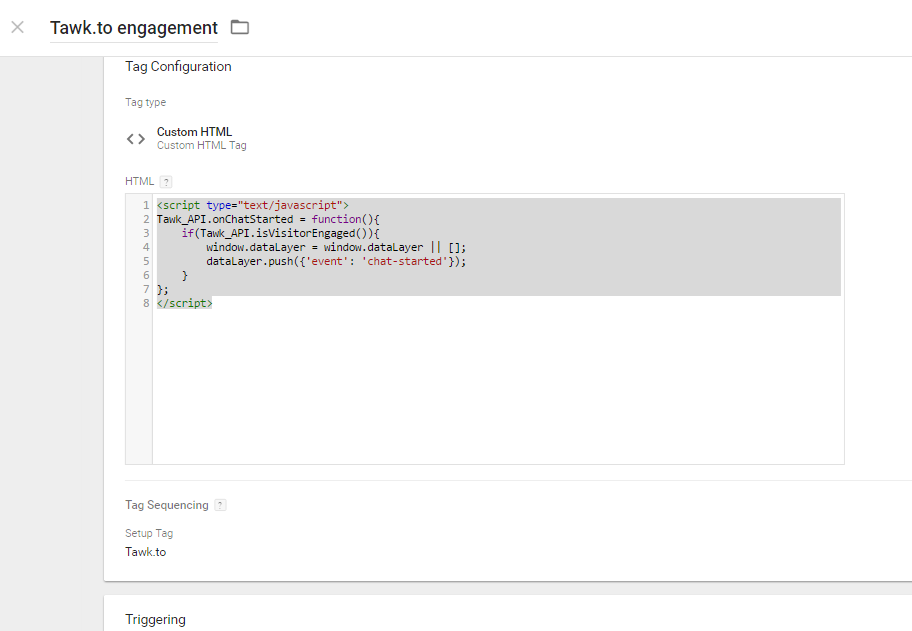912x631 pixels.
Task: Select the Custom HTML tag type
Action: point(194,132)
